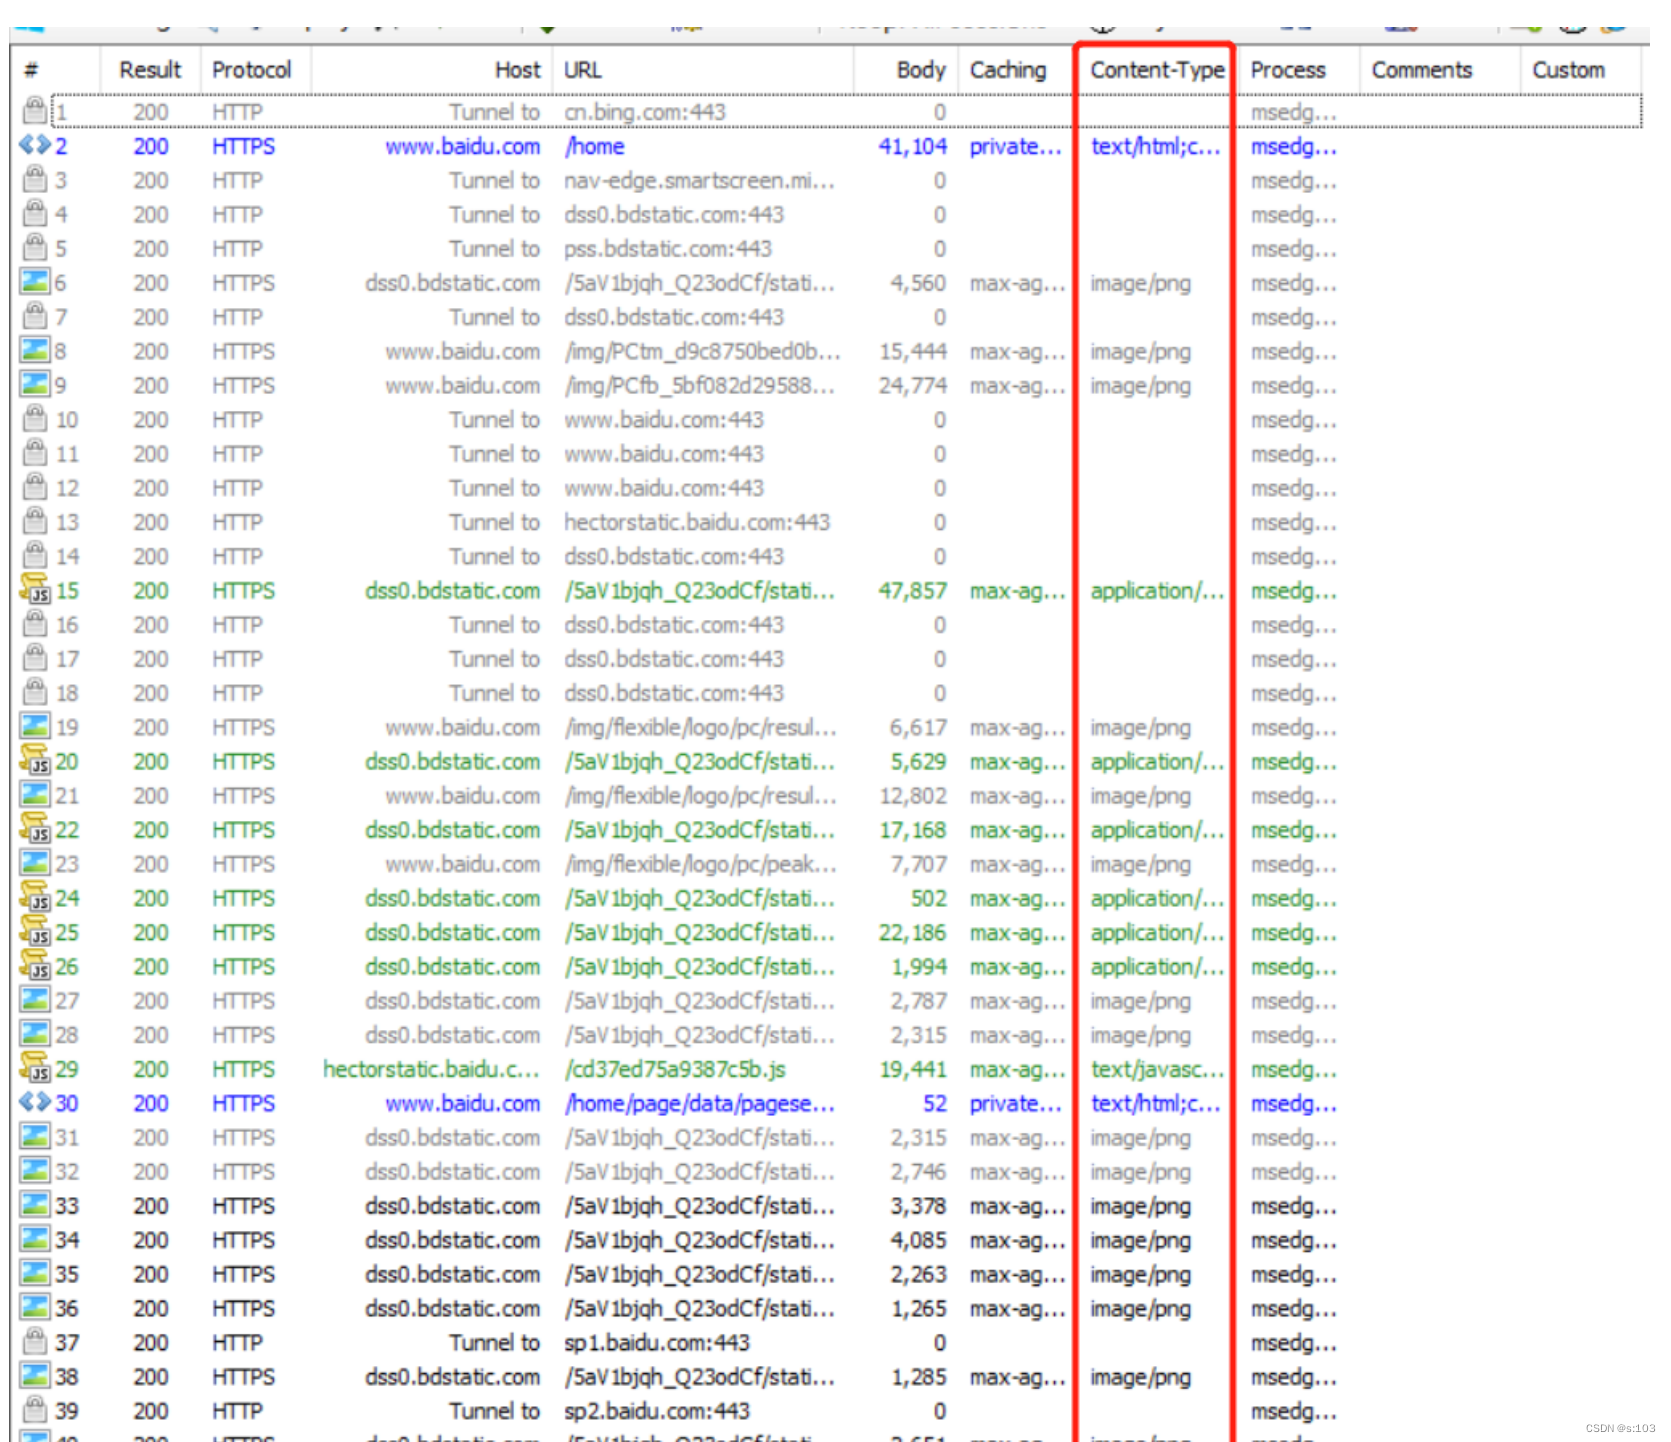Click the lock icon of session 37

click(35, 1341)
